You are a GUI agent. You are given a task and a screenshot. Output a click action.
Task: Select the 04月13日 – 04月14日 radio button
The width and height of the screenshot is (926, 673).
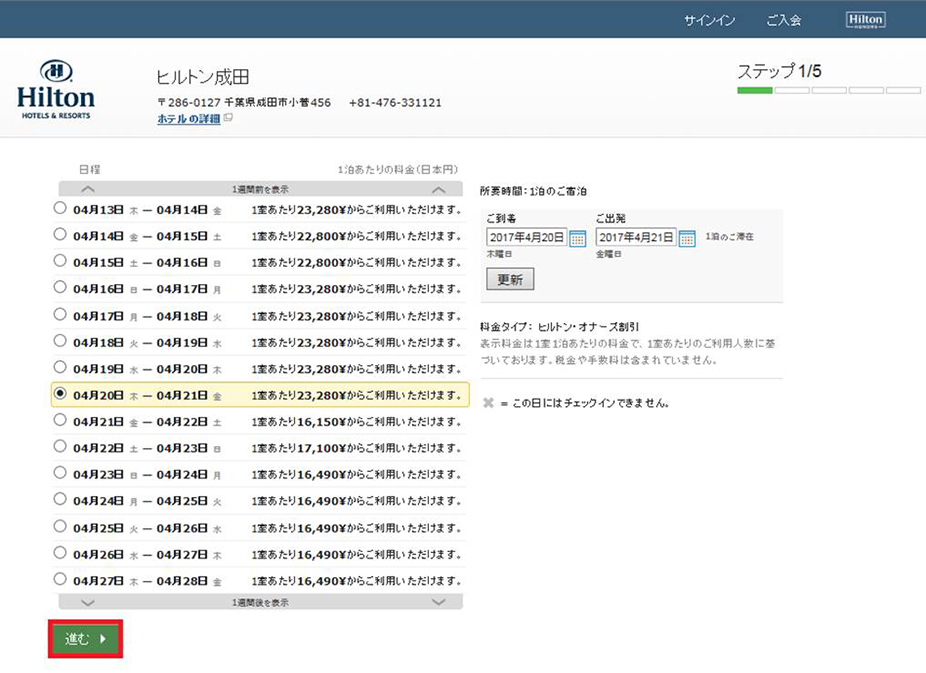point(60,208)
